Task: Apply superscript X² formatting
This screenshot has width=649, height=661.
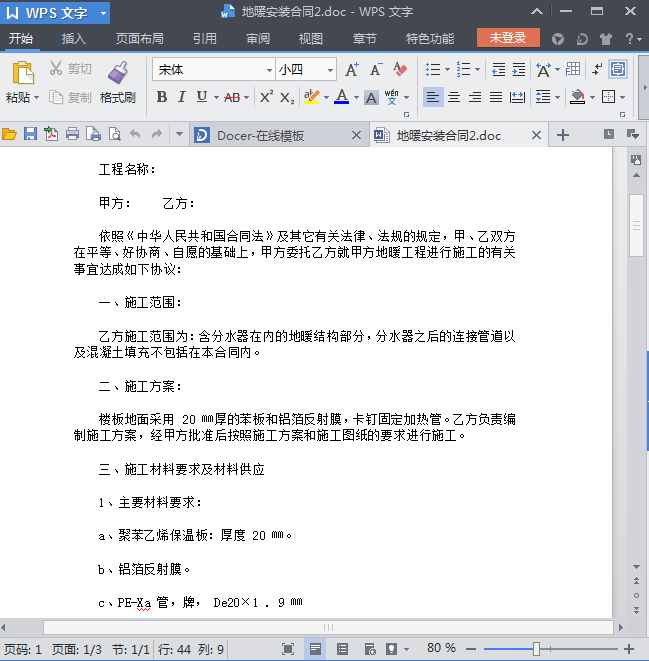Action: pyautogui.click(x=266, y=97)
